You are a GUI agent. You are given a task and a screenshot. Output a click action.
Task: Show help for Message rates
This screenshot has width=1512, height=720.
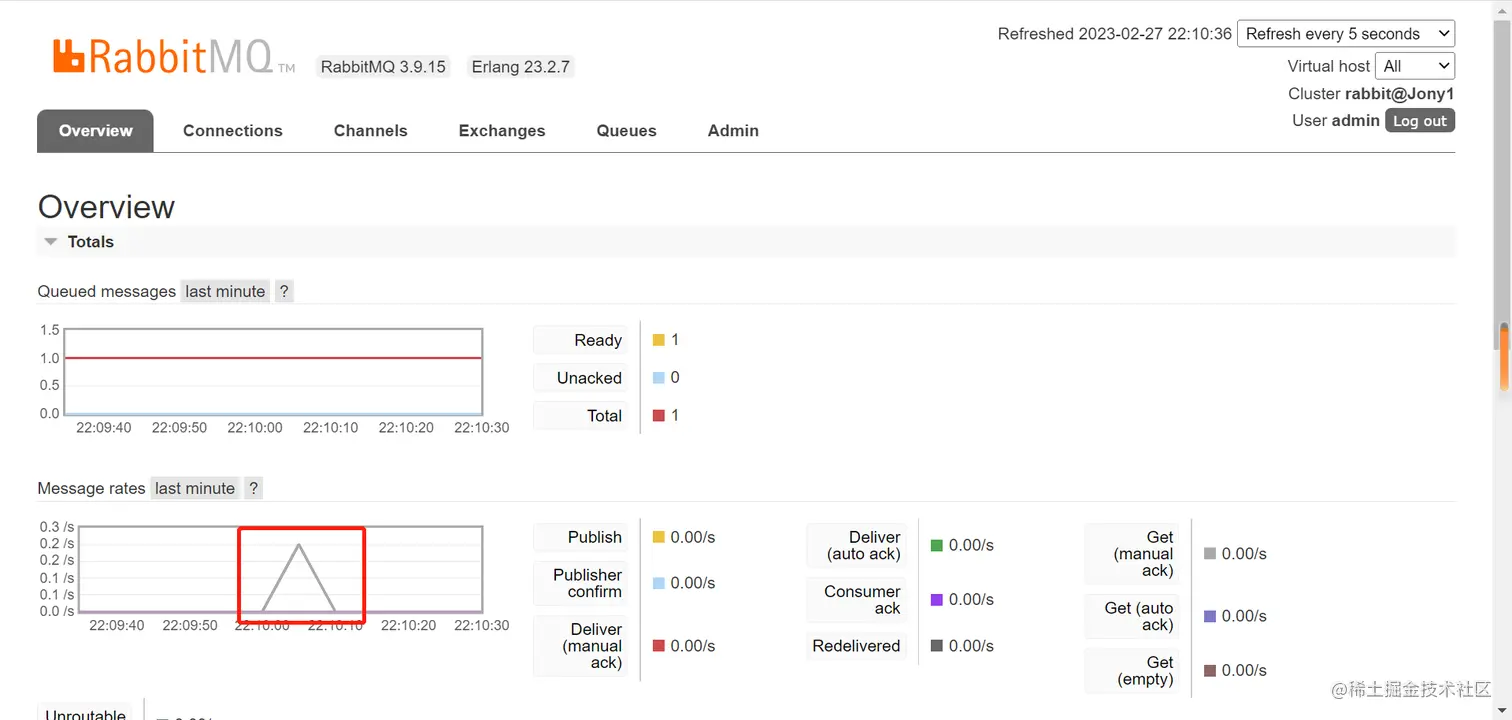click(x=254, y=488)
